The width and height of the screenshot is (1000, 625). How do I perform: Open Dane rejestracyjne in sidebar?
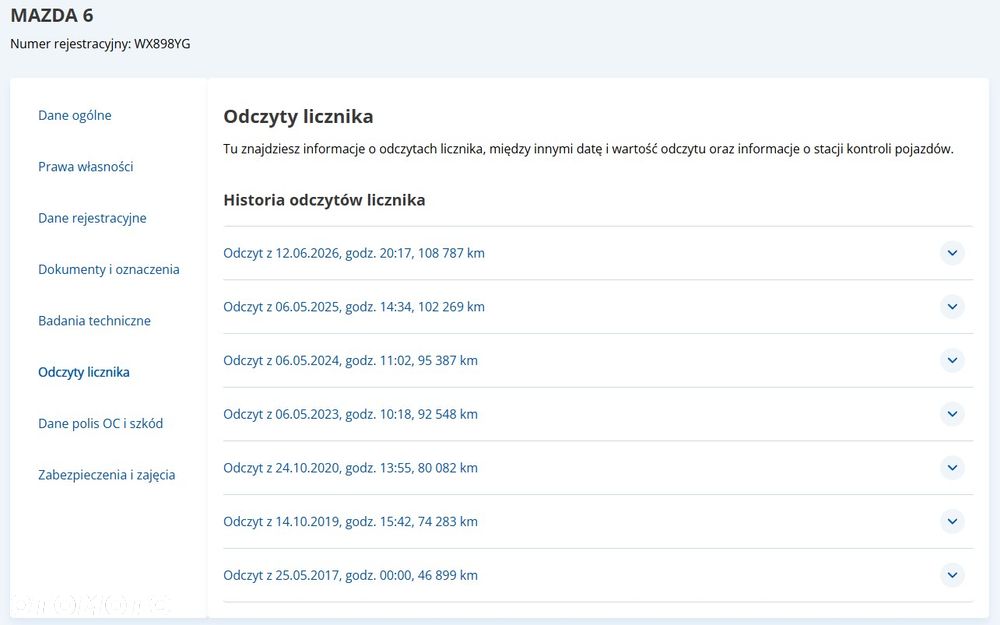[92, 218]
